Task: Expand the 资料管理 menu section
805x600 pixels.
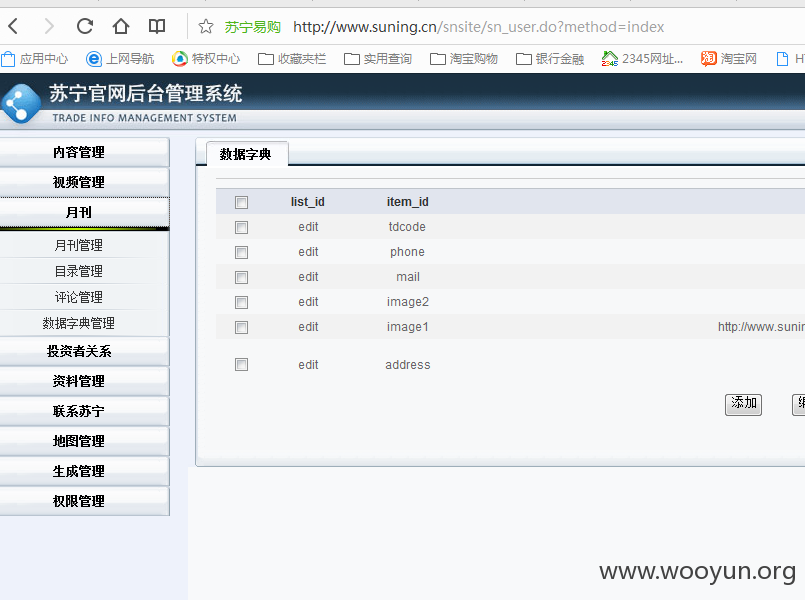Action: point(84,381)
